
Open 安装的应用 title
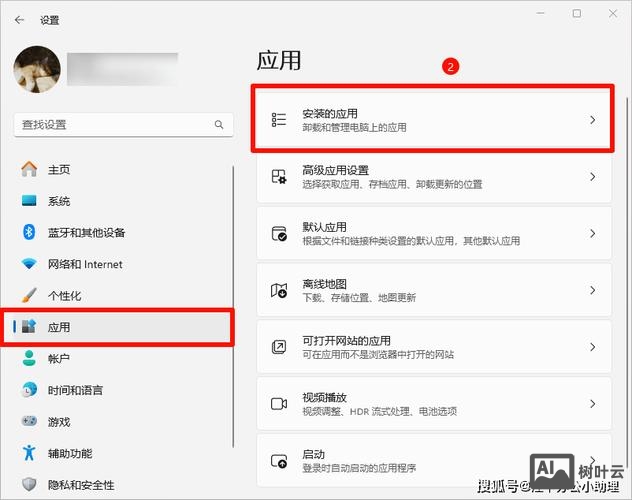pos(330,114)
